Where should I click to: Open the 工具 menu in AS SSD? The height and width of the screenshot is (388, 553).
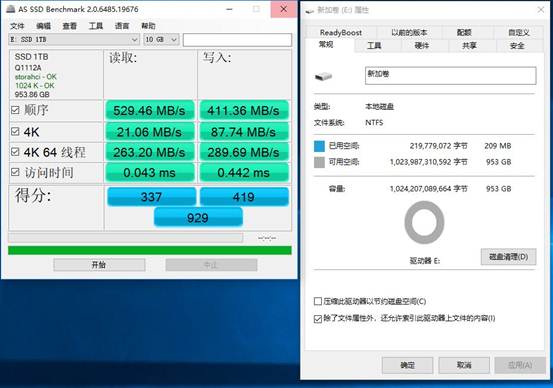[96, 26]
